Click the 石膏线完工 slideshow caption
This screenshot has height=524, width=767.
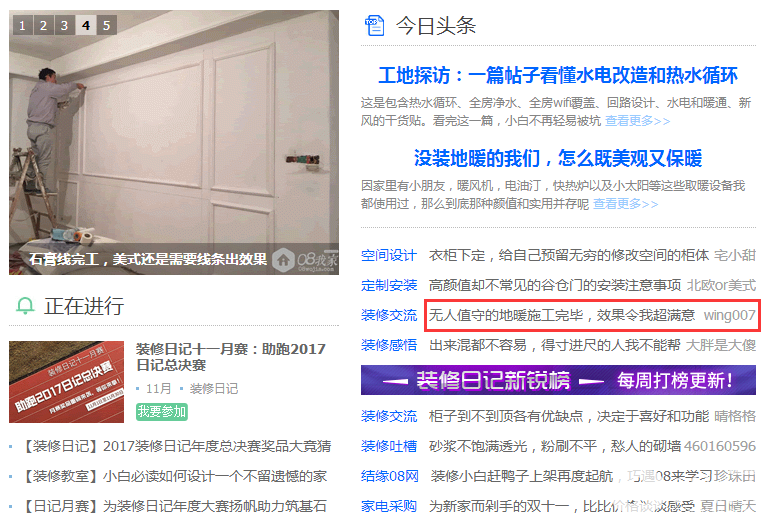click(148, 259)
